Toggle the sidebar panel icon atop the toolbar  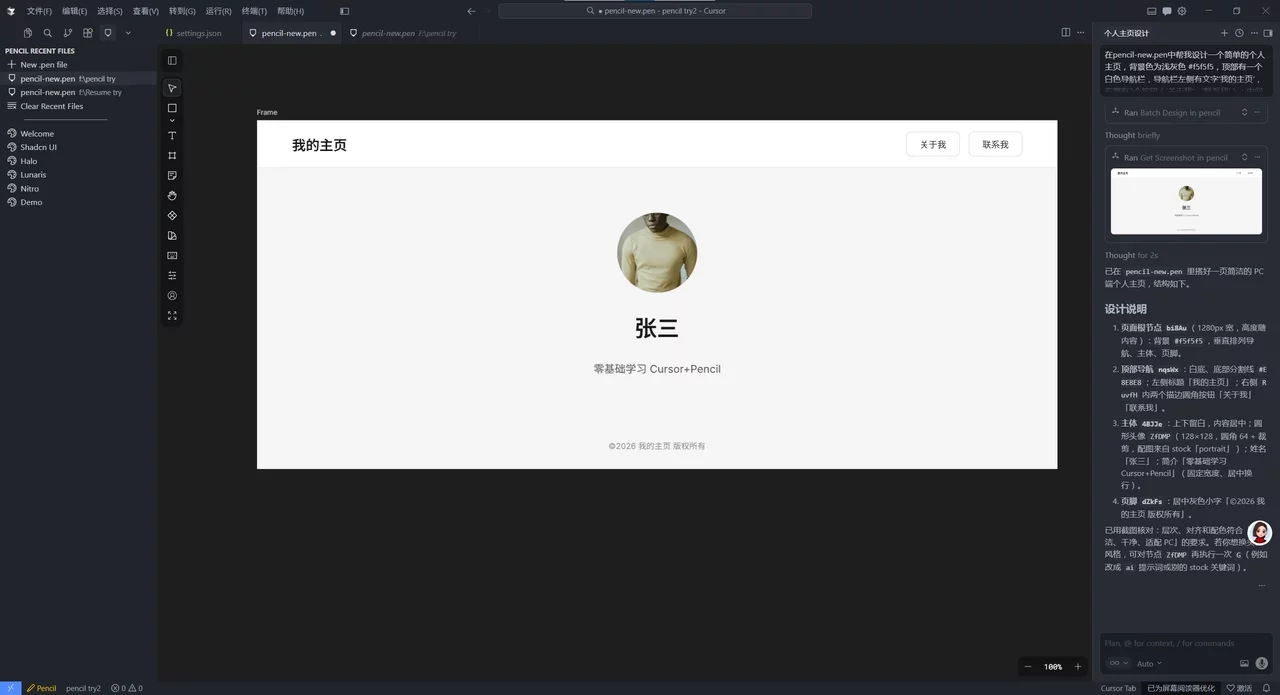point(171,62)
